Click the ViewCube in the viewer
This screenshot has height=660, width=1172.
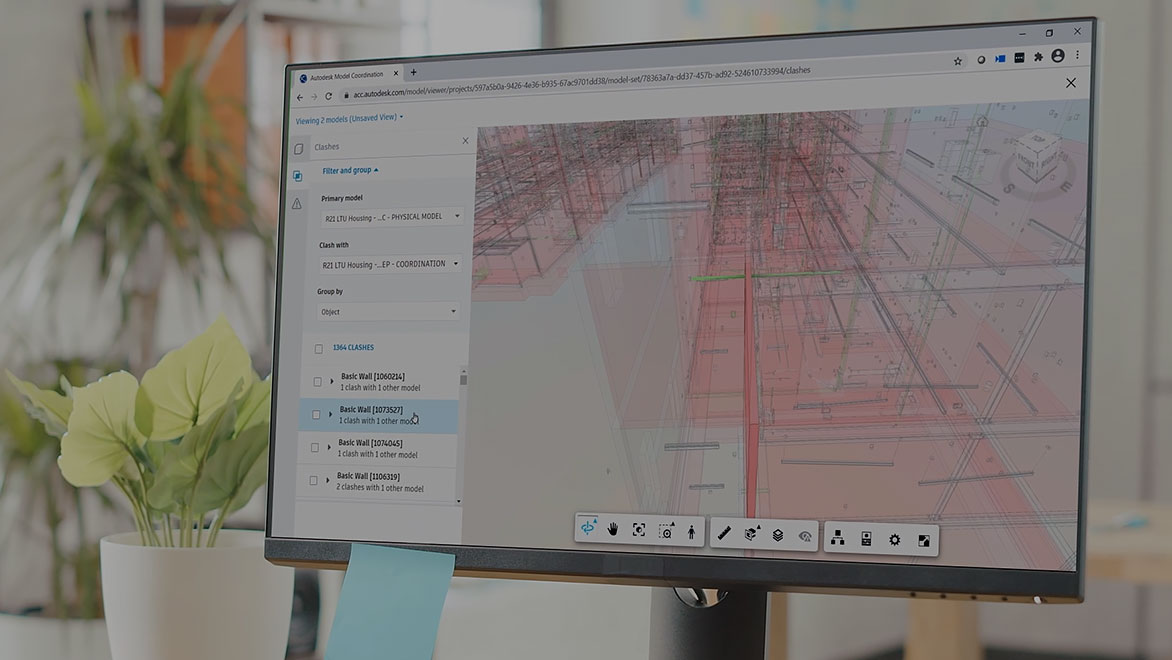(1037, 158)
